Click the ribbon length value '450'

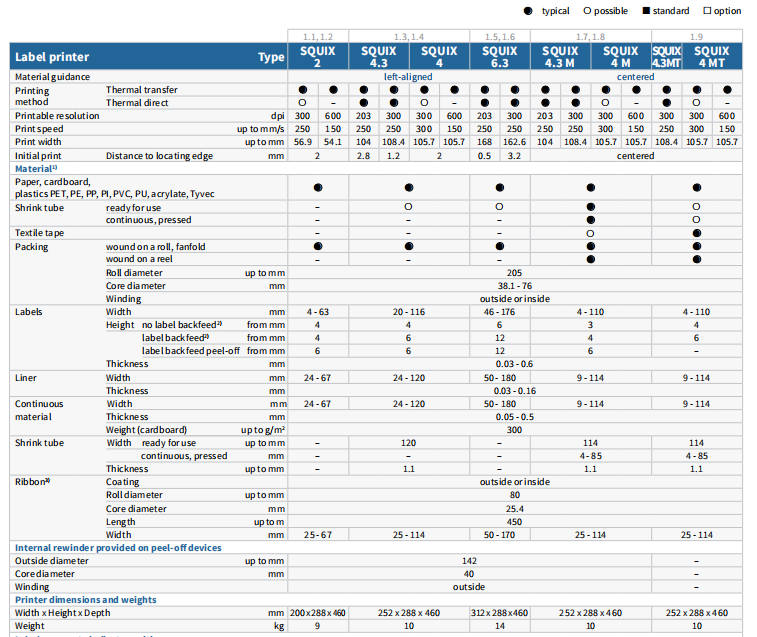point(514,522)
